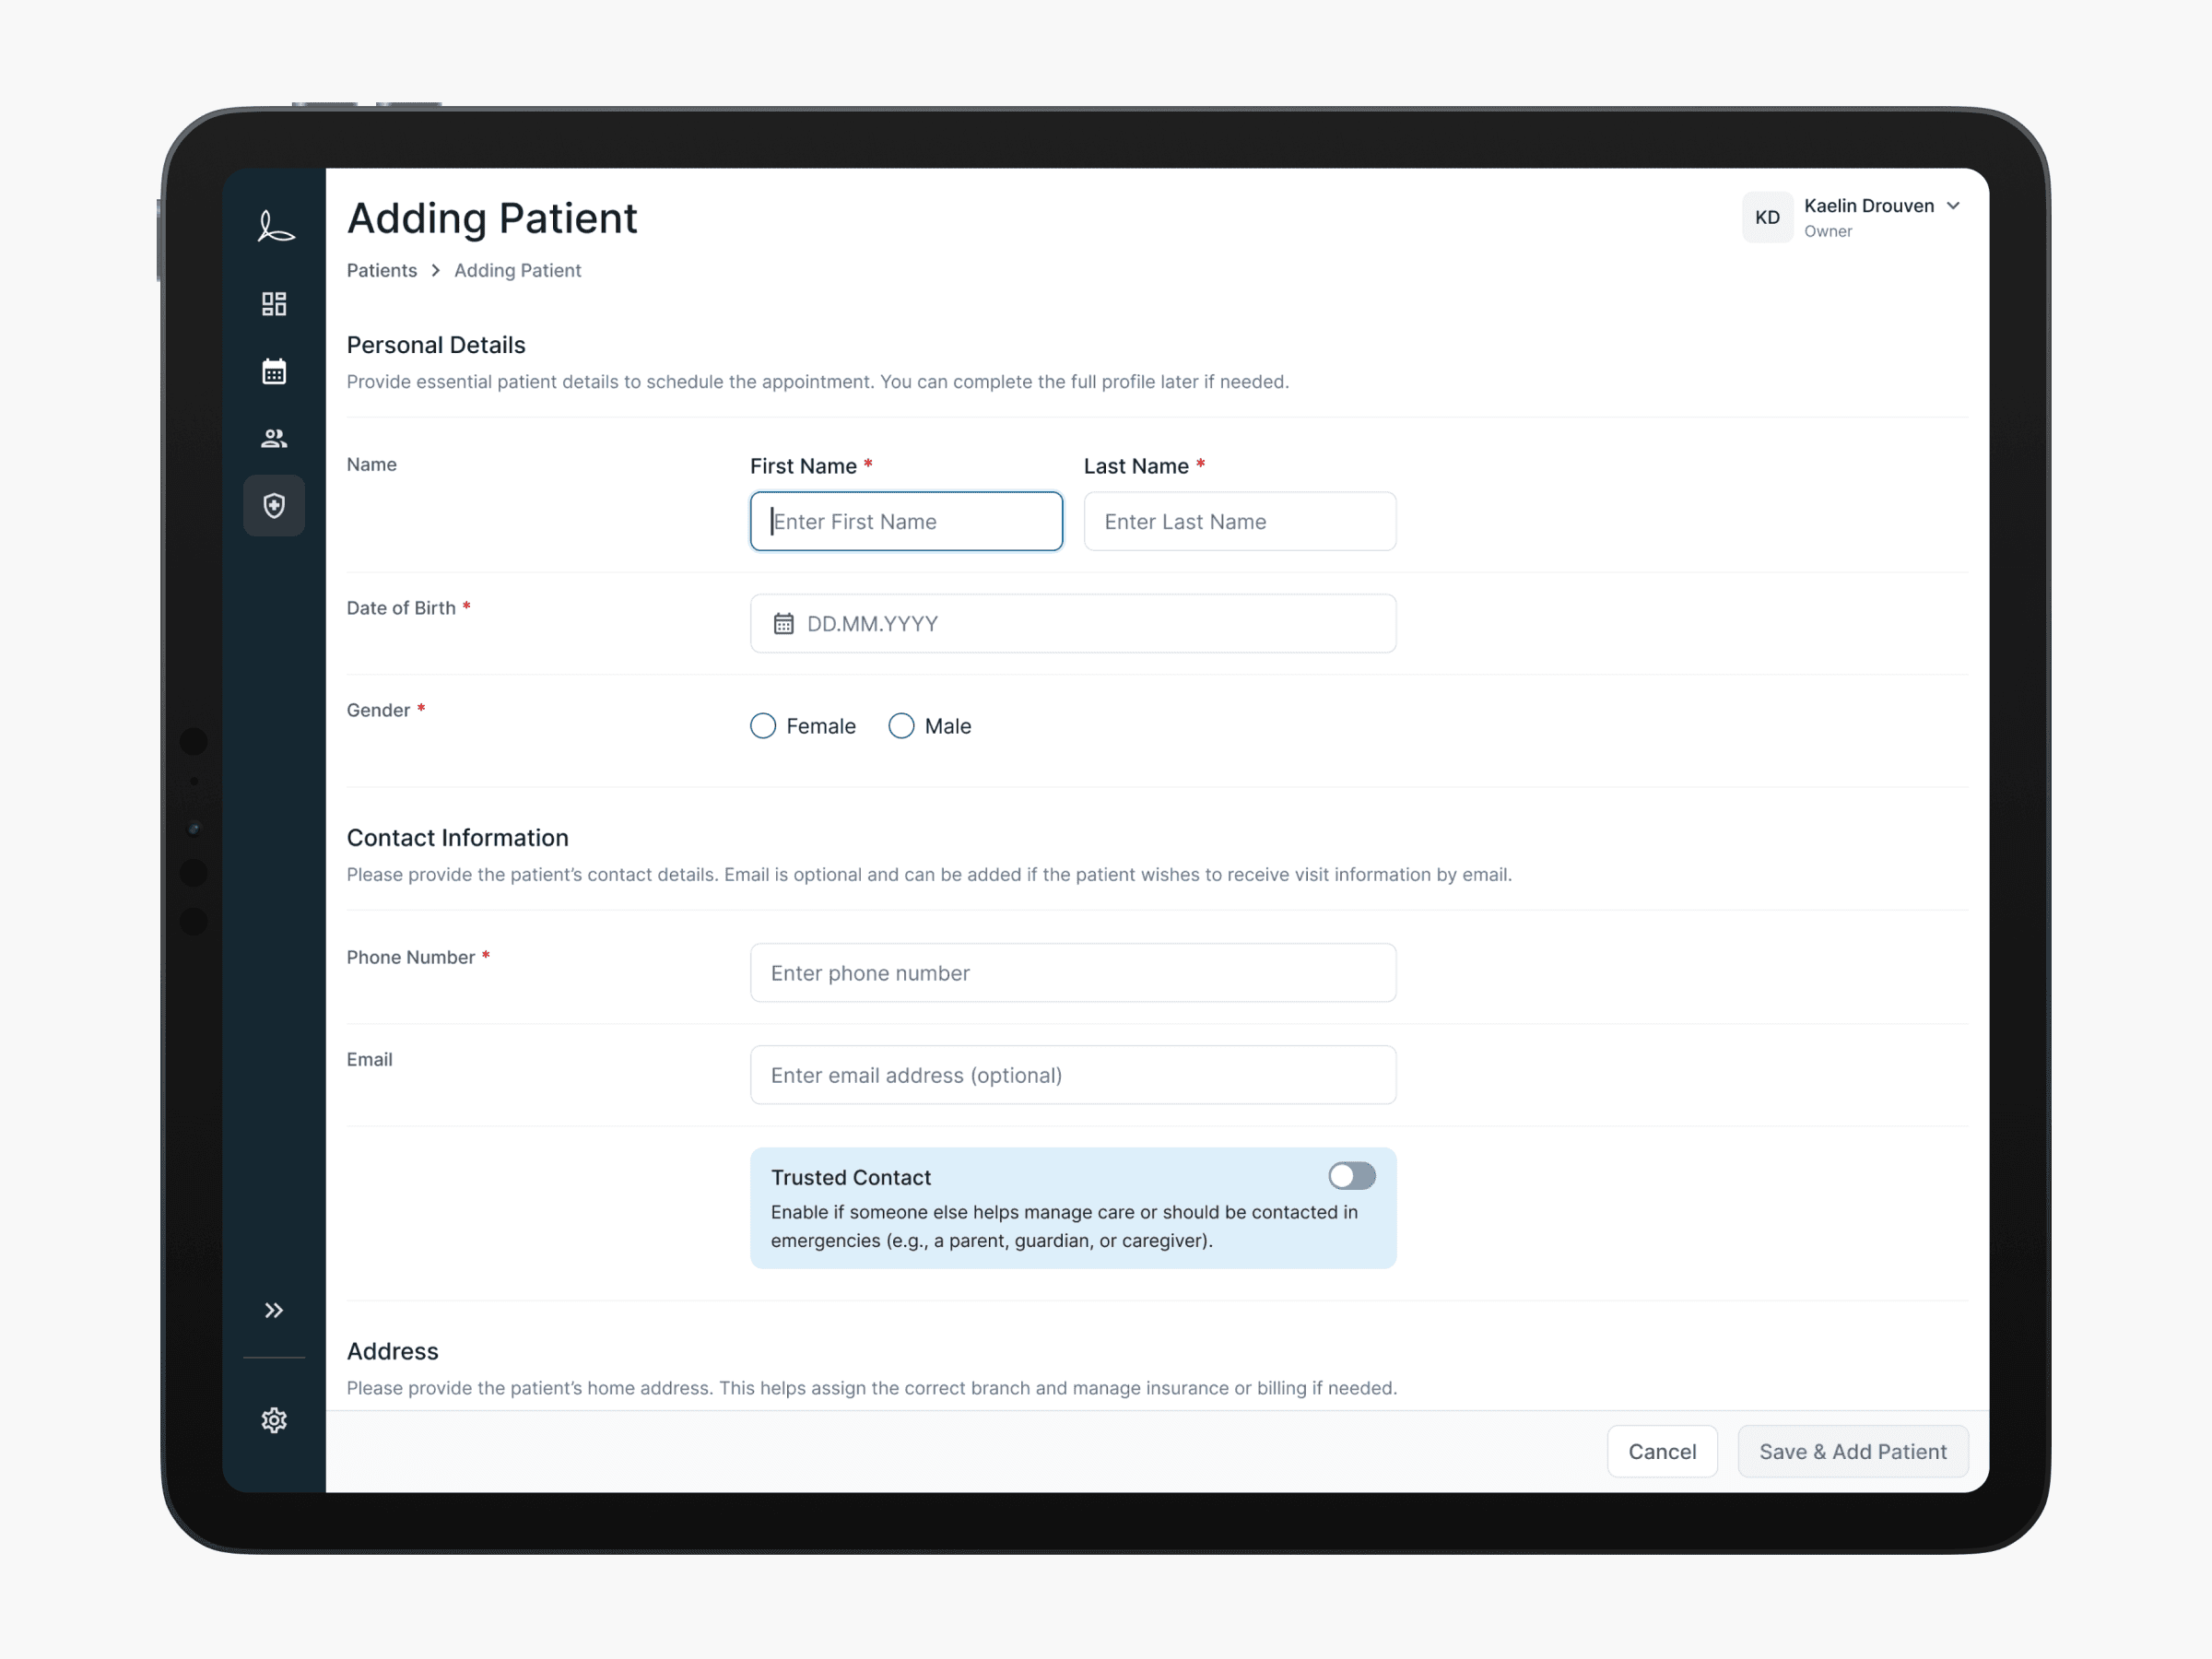2212x1659 pixels.
Task: Expand sidebar with double chevron
Action: (274, 1310)
